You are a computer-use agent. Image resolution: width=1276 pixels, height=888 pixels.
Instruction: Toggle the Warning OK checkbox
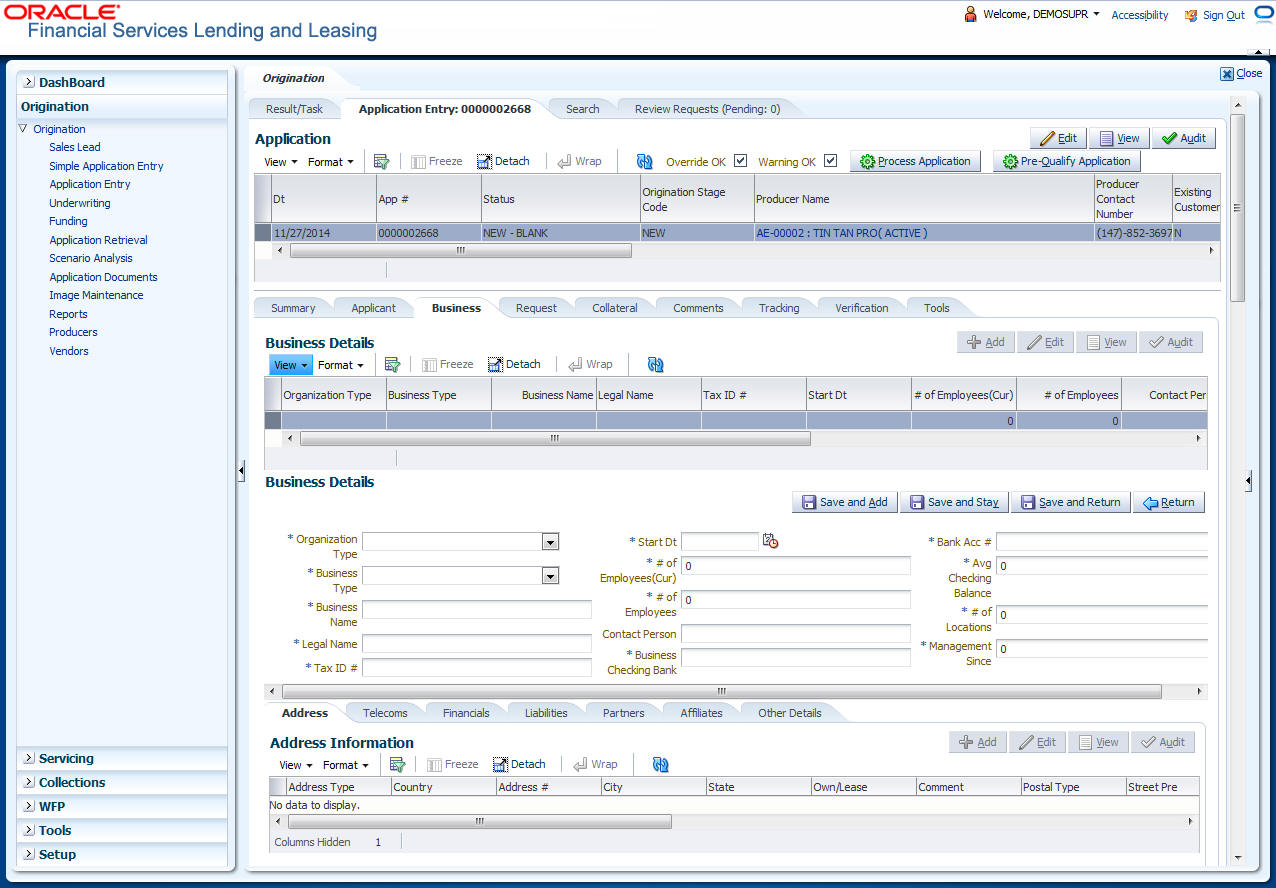[830, 160]
